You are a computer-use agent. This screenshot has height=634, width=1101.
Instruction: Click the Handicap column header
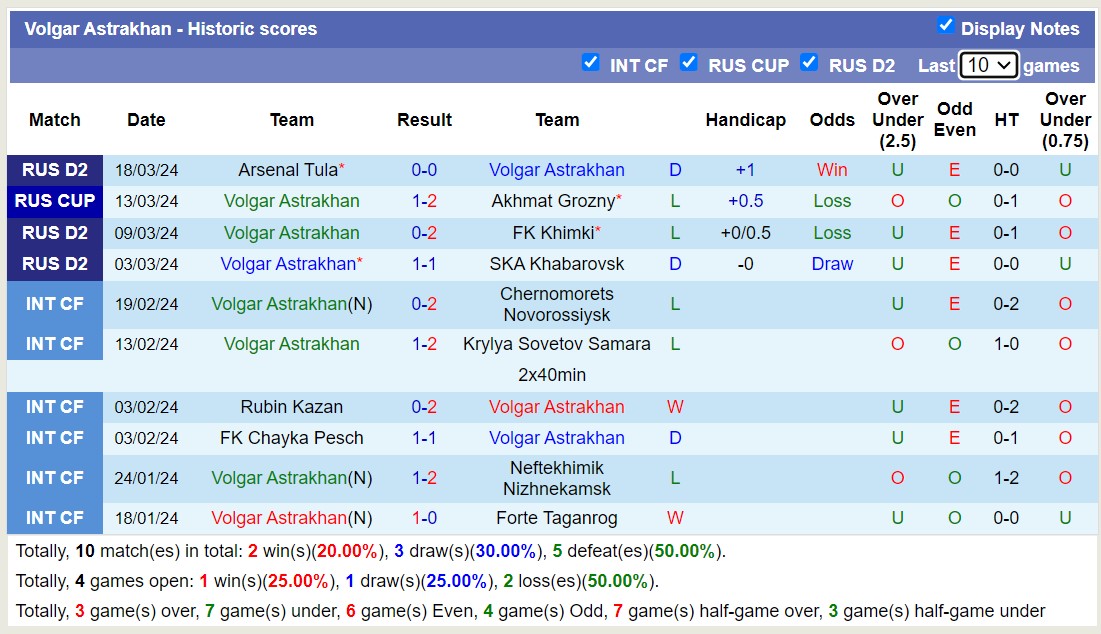click(745, 120)
